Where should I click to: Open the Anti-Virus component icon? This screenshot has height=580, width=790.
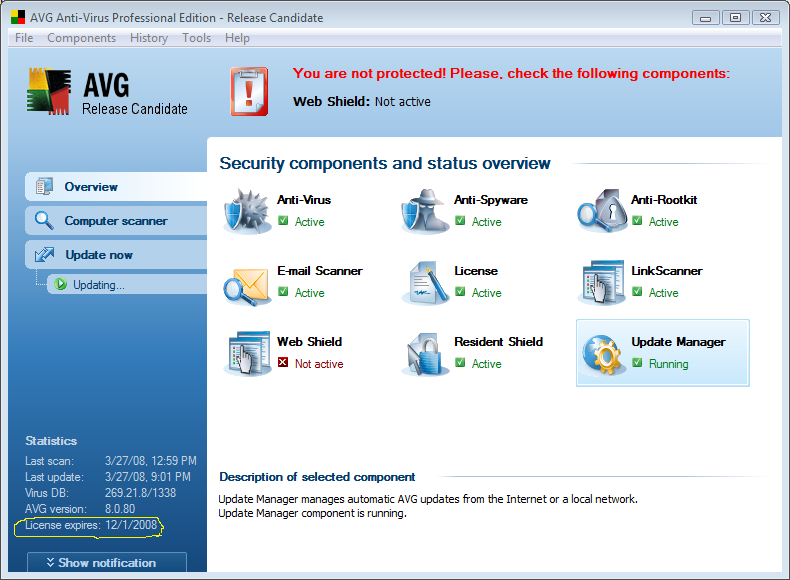point(247,211)
